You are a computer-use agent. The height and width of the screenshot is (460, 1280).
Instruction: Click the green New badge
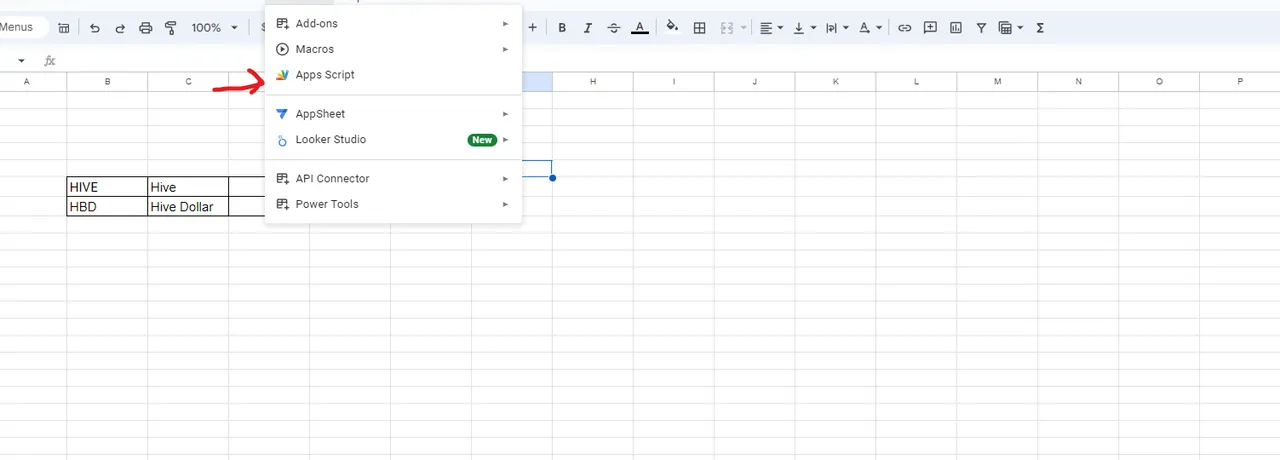(x=482, y=140)
